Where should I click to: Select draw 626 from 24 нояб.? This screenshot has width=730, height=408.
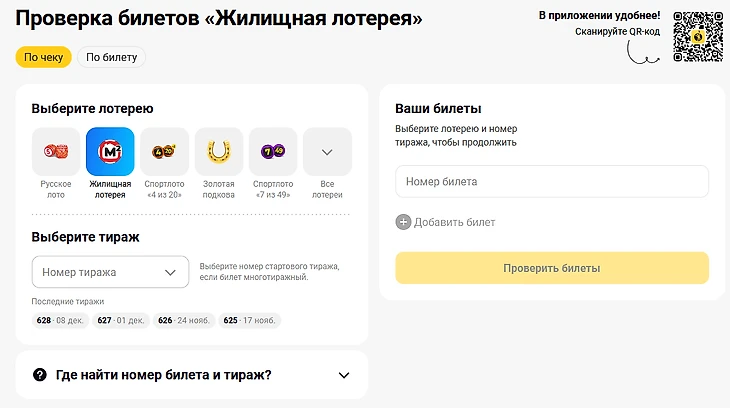tap(183, 321)
